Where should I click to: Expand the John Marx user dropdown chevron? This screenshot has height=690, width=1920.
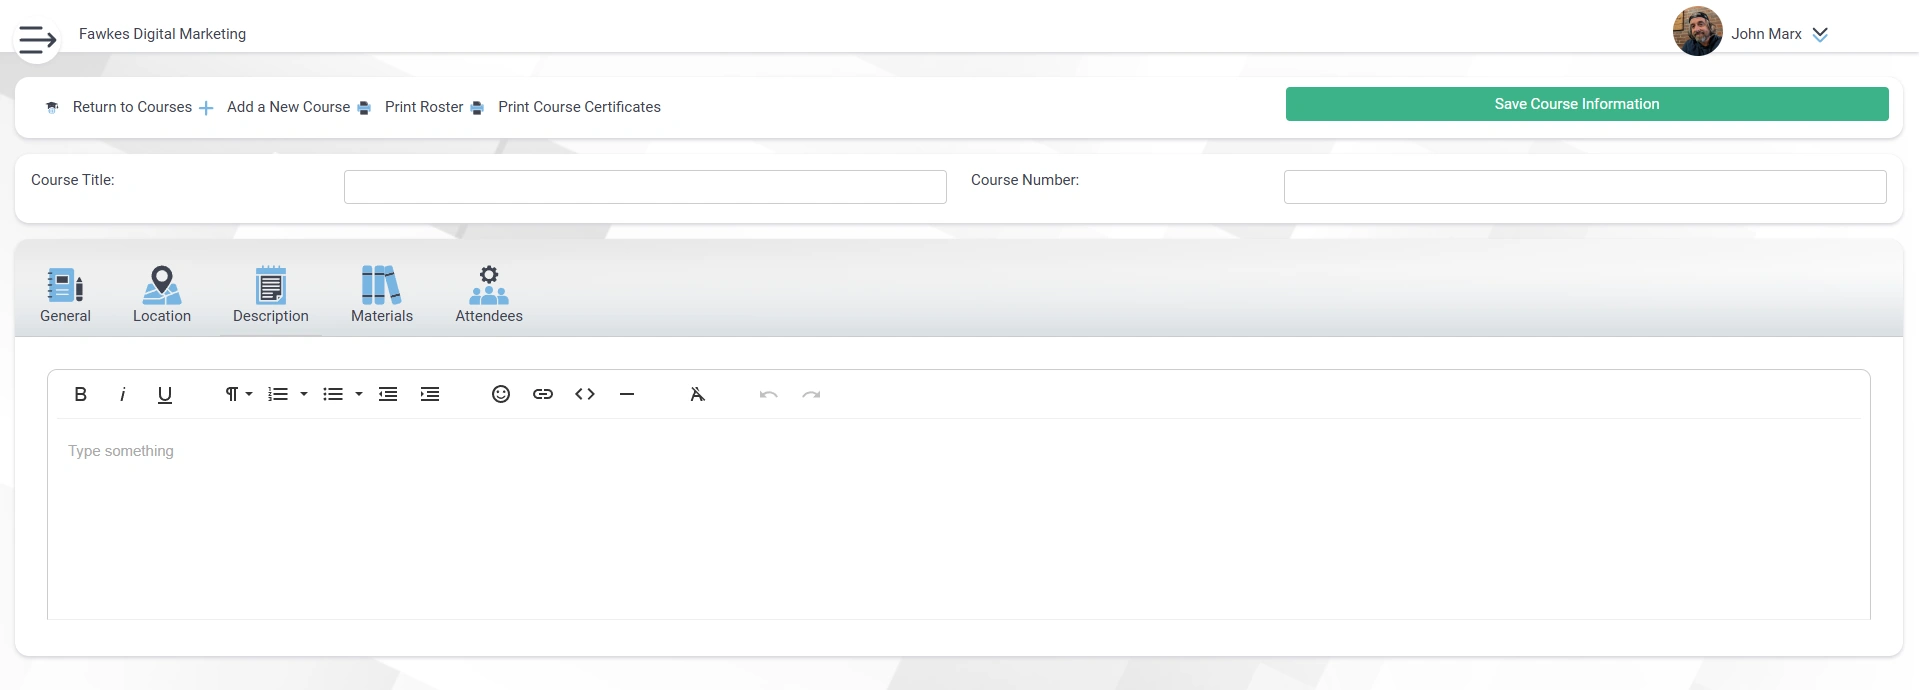pos(1820,34)
